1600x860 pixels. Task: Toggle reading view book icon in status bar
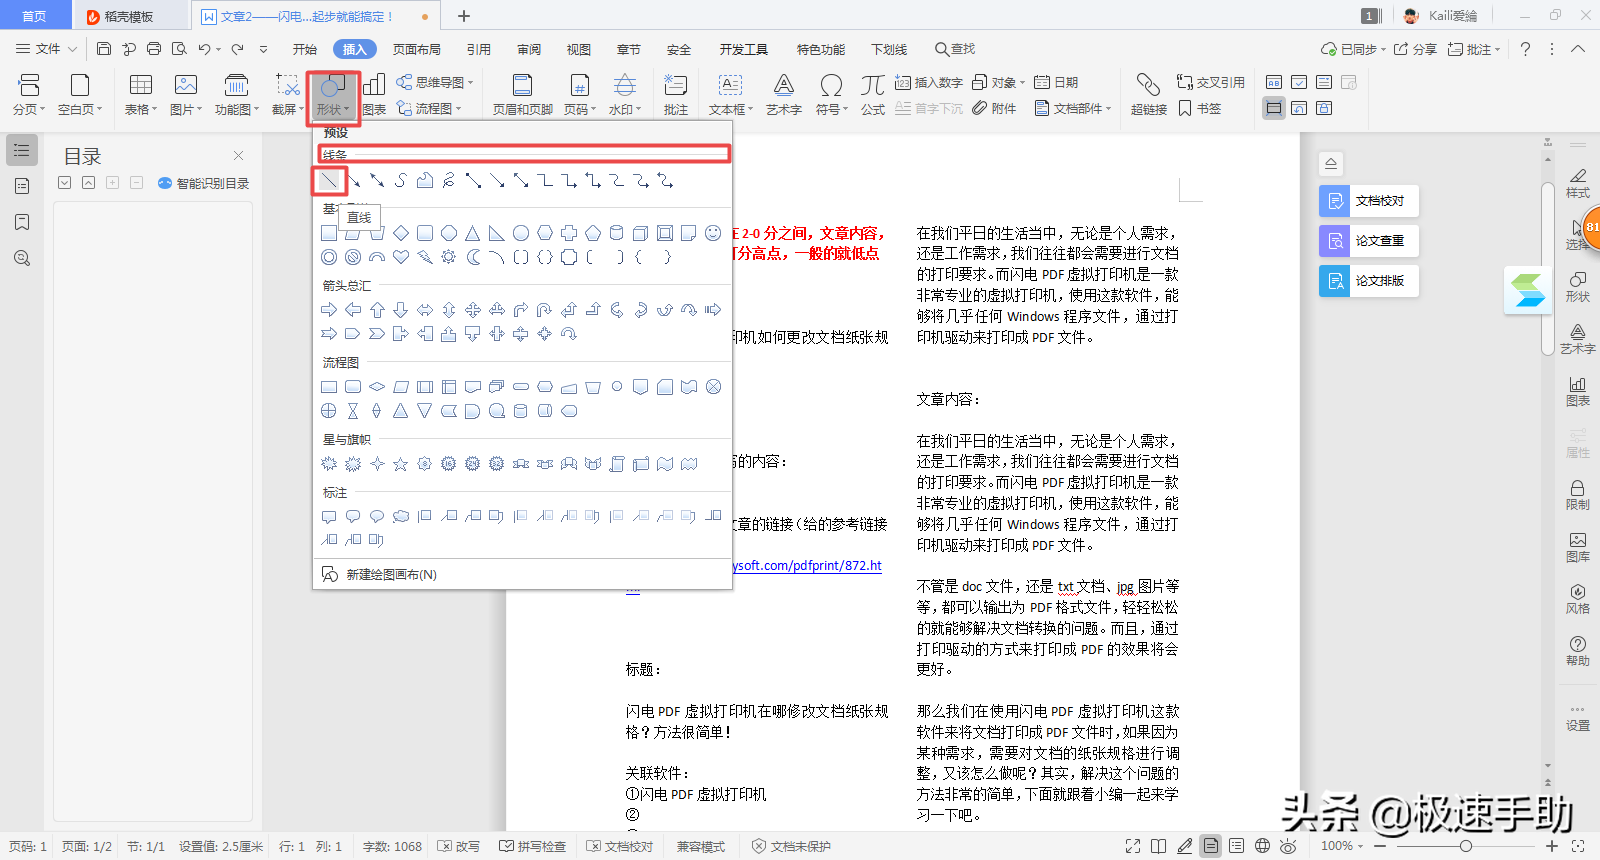tap(1158, 846)
